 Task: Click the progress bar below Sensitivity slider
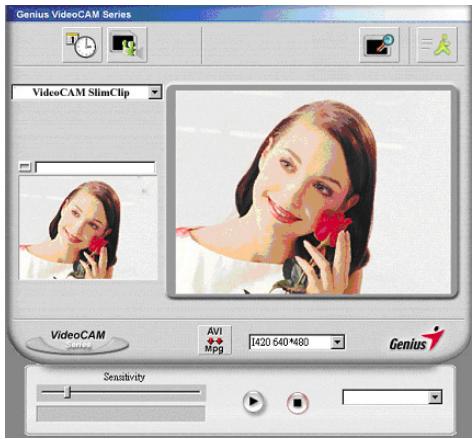(121, 414)
